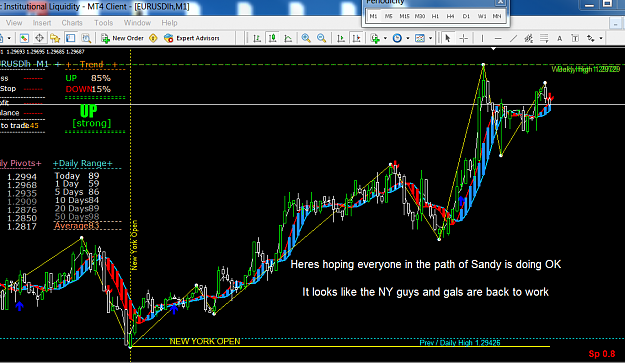Switch chart to Candlesticks mode
The height and width of the screenshot is (363, 625).
273,38
